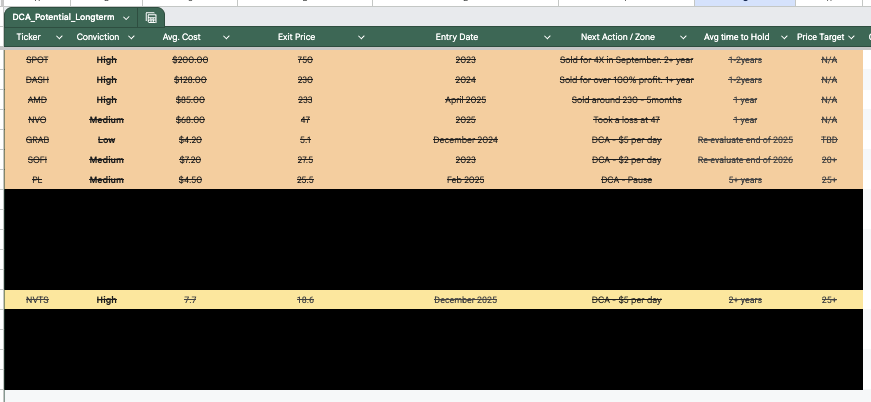Select the SOFI ticker cell
Screen dimensions: 871x402
coord(38,160)
